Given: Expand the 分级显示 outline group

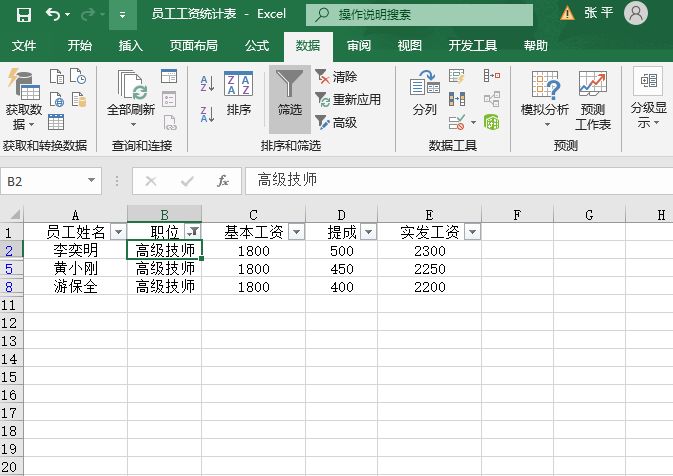Looking at the screenshot, I should [x=648, y=98].
